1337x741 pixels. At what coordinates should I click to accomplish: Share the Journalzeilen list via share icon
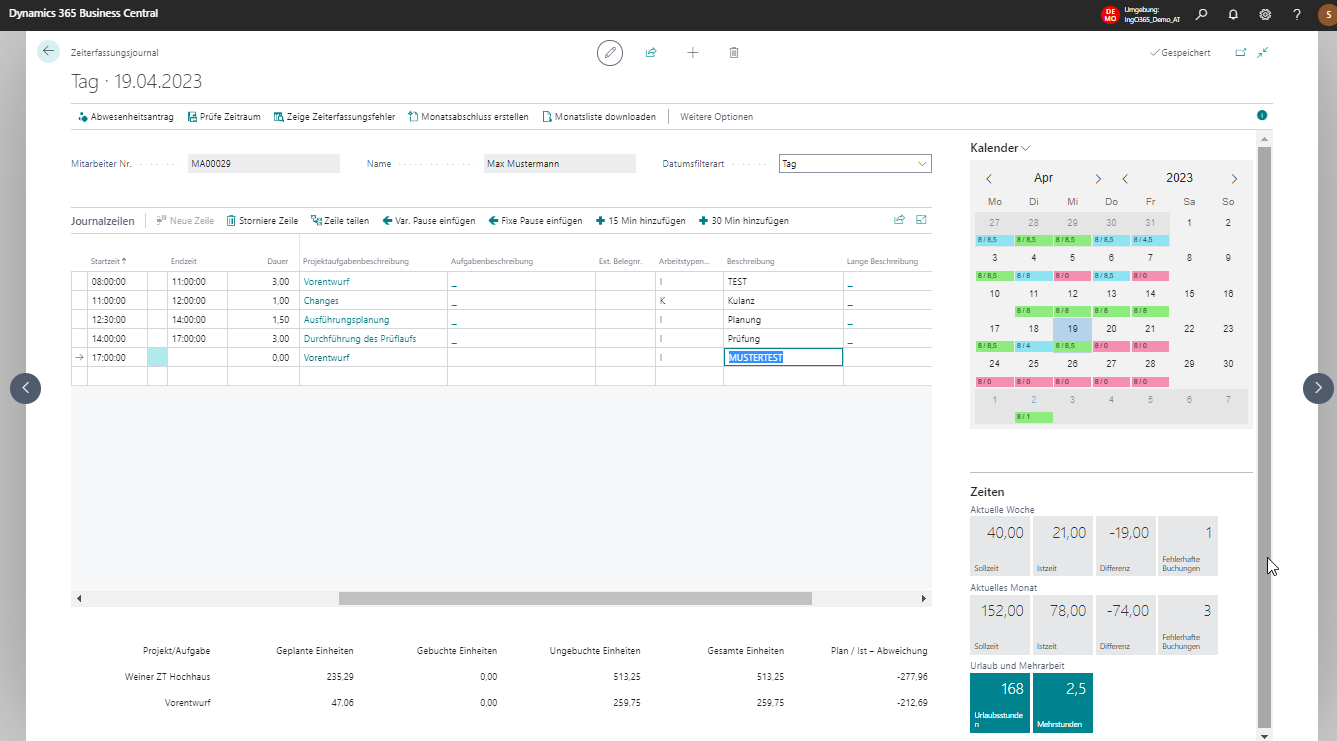click(x=899, y=220)
